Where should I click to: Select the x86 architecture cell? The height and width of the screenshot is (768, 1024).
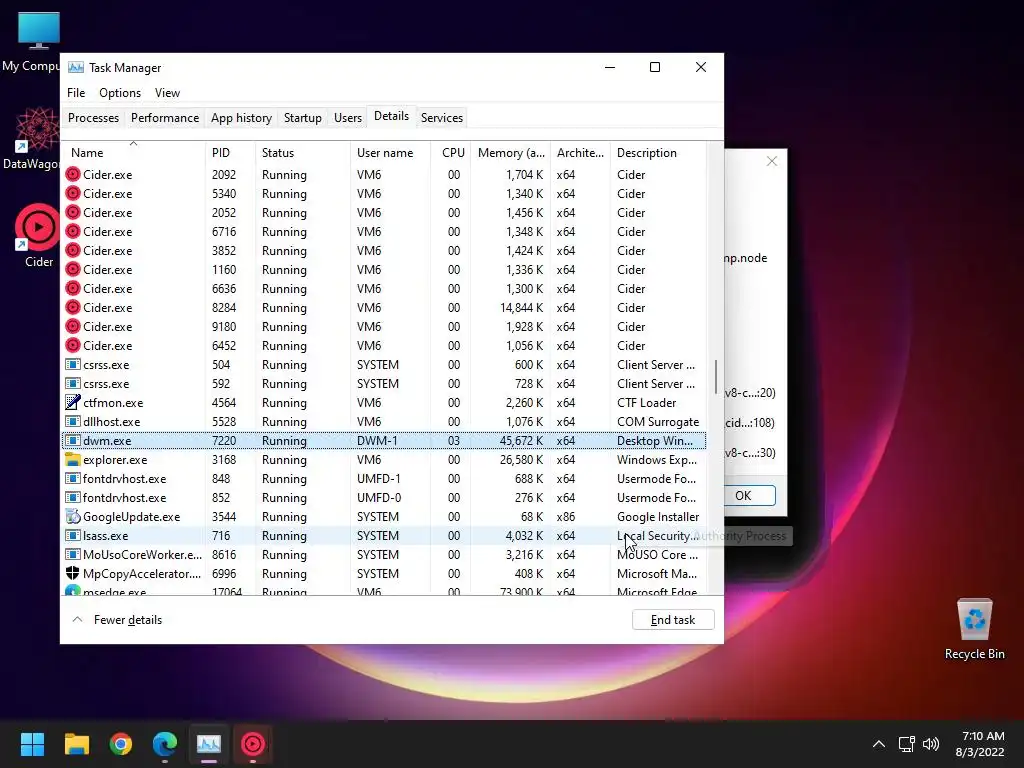point(566,516)
